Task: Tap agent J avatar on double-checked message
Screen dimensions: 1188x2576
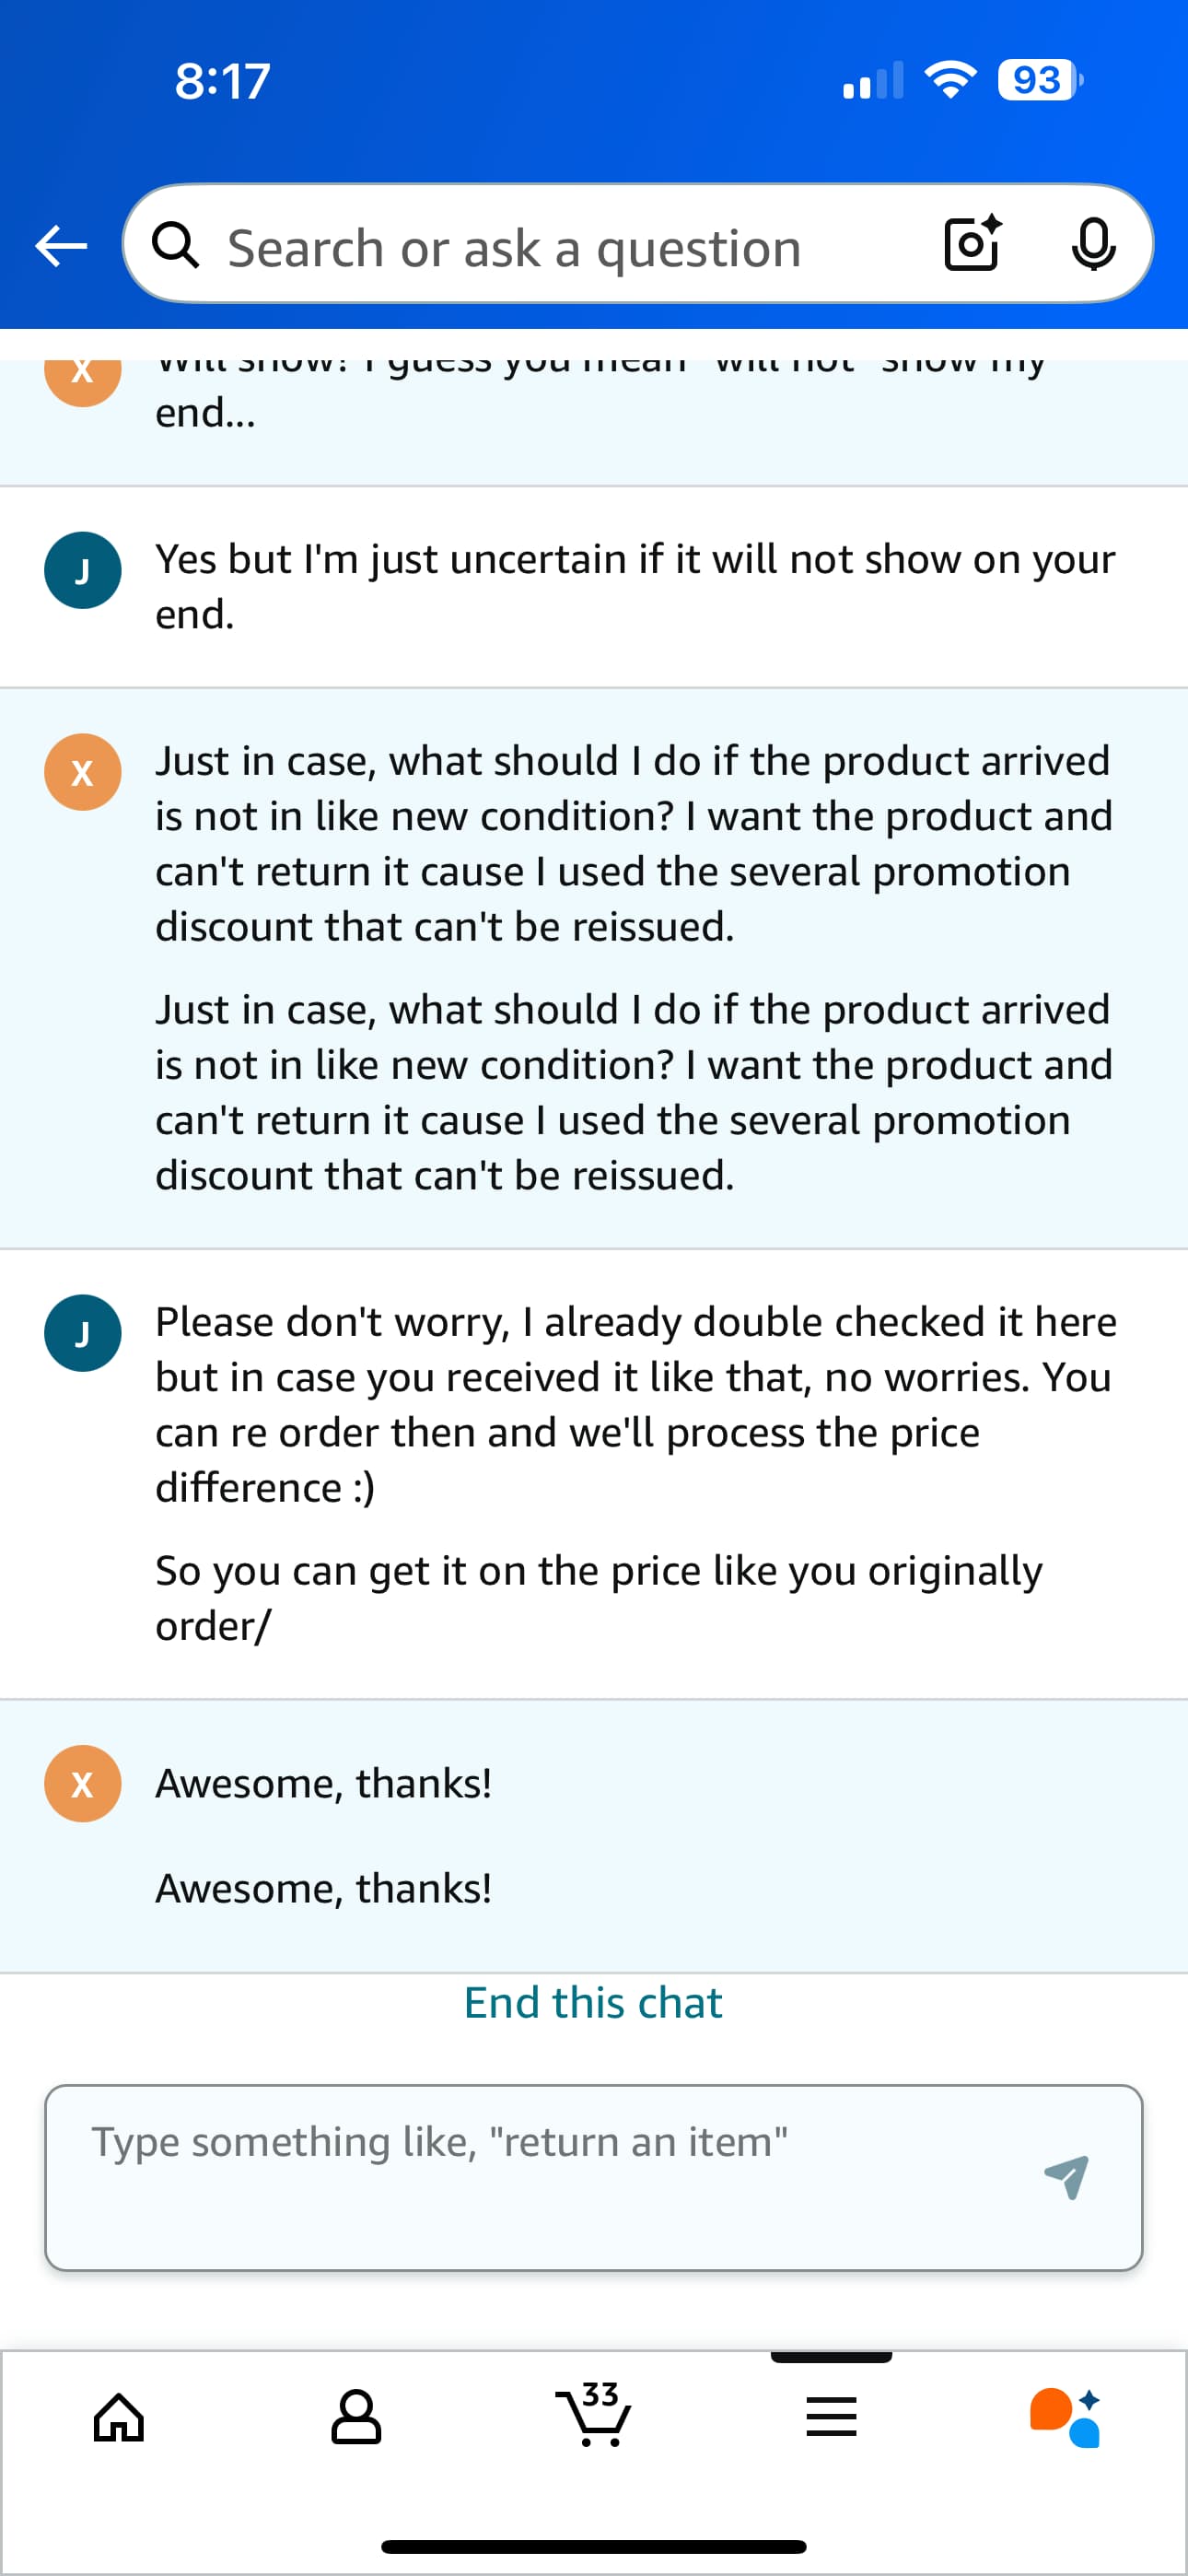Action: pos(83,1333)
